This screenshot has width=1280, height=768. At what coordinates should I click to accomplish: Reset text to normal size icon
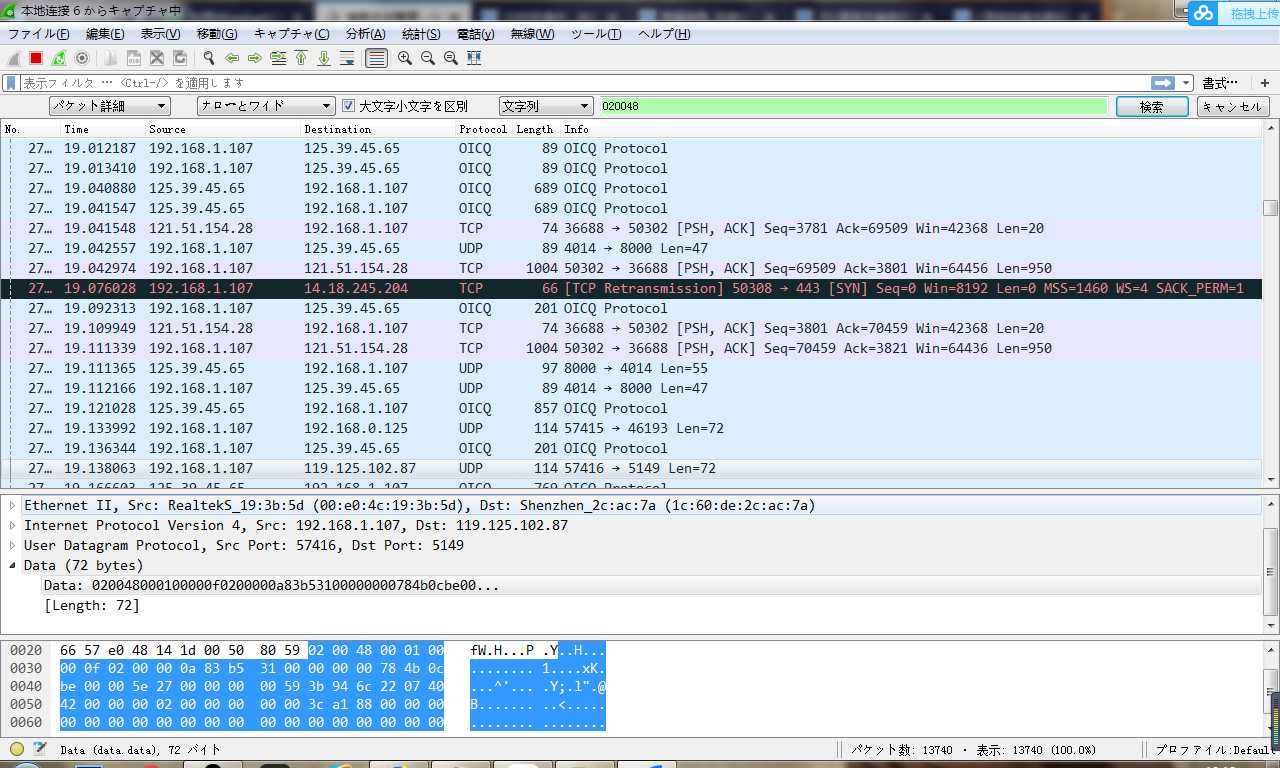click(451, 58)
